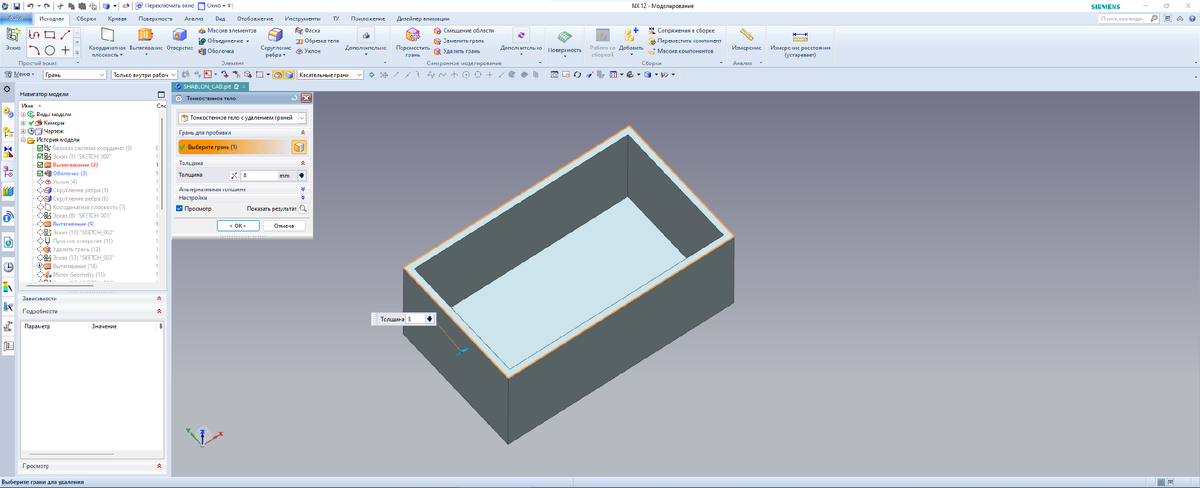Switch to the Поверхность ribbon tab
1200x488 pixels.
155,18
